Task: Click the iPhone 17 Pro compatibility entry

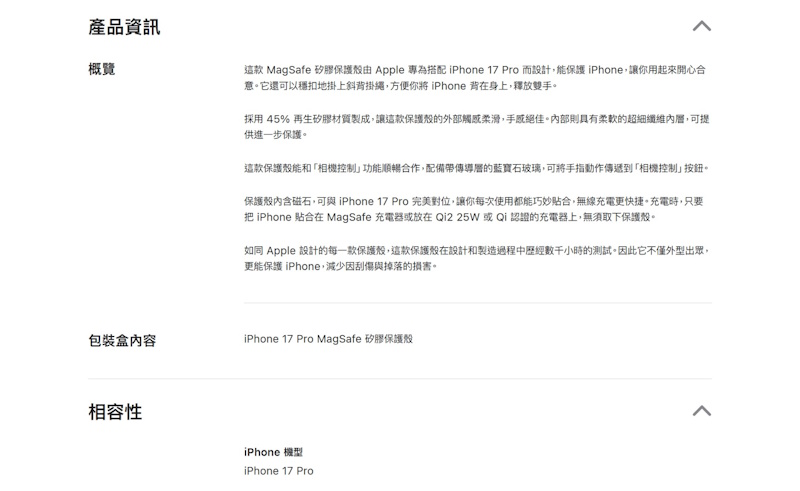Action: (279, 471)
